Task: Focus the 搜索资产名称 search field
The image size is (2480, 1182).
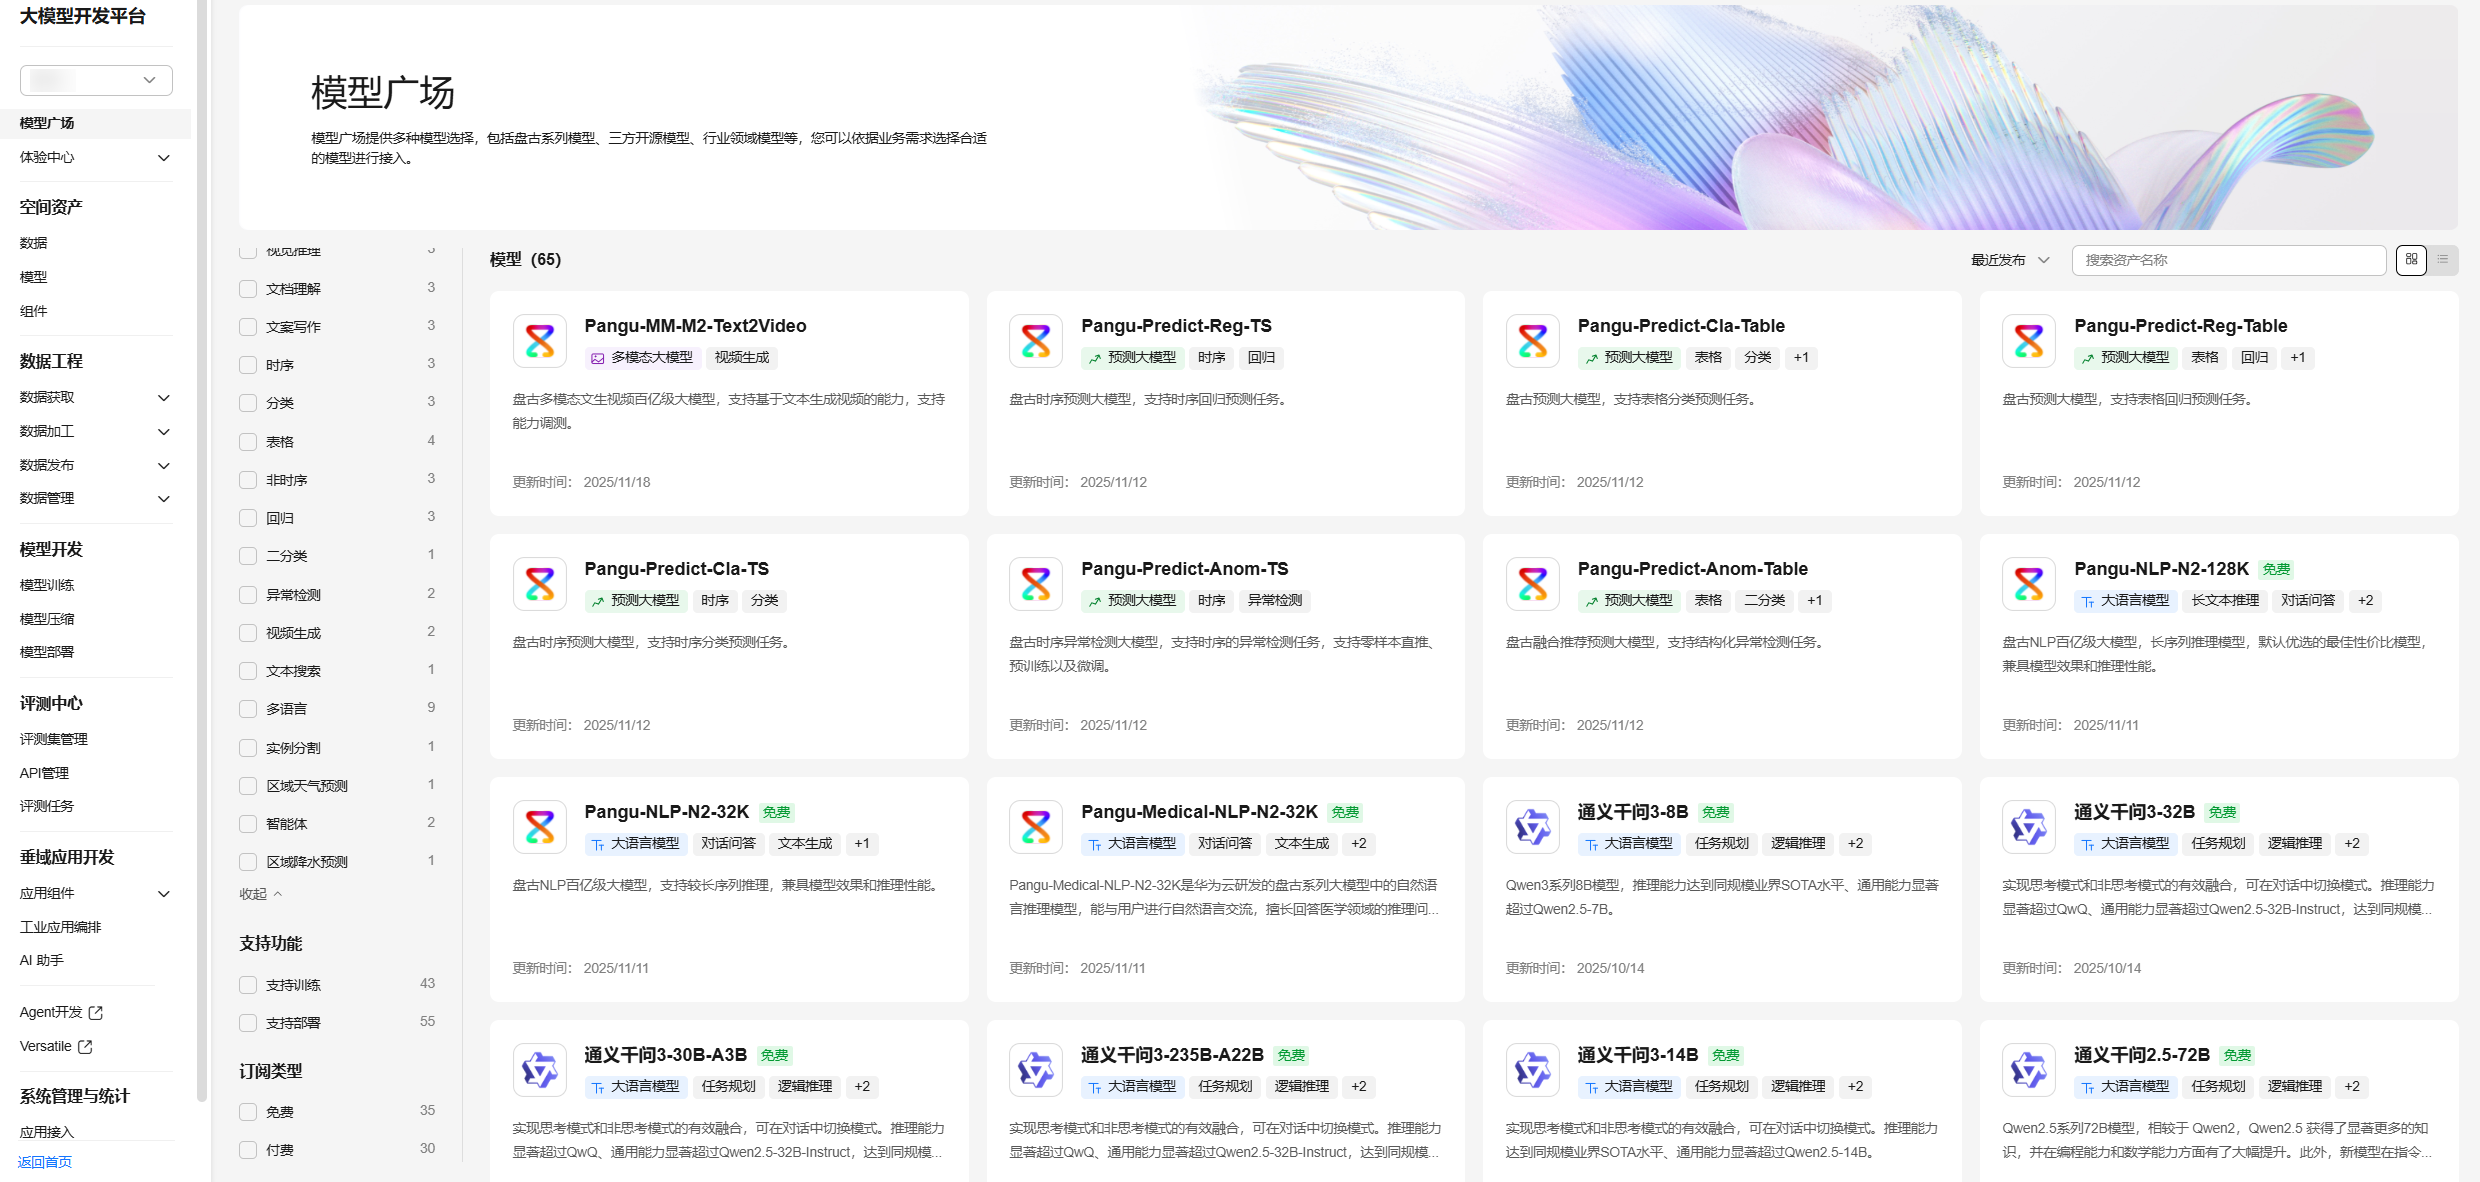Action: pyautogui.click(x=2228, y=260)
